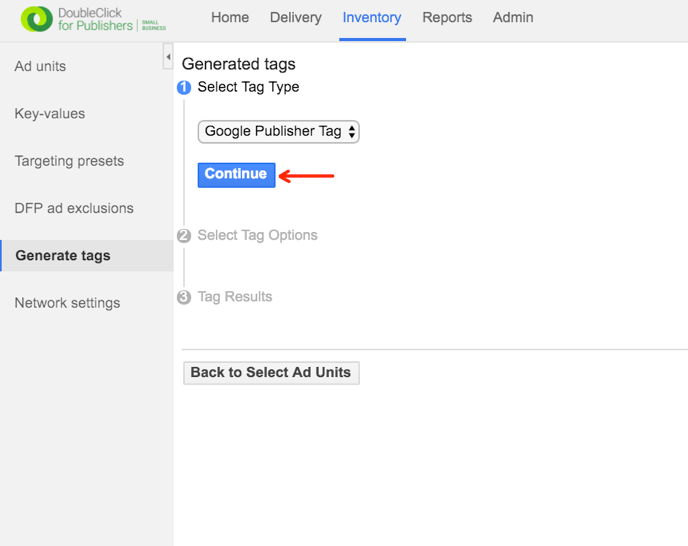Open Targeting presets sidebar item
Image resolution: width=688 pixels, height=546 pixels.
[x=69, y=161]
